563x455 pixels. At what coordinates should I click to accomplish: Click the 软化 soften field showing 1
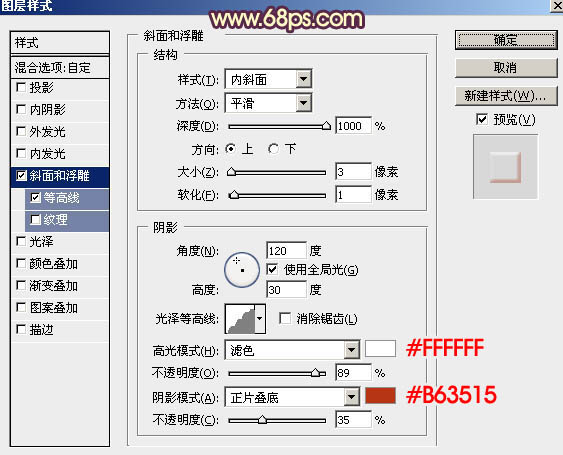pyautogui.click(x=353, y=195)
